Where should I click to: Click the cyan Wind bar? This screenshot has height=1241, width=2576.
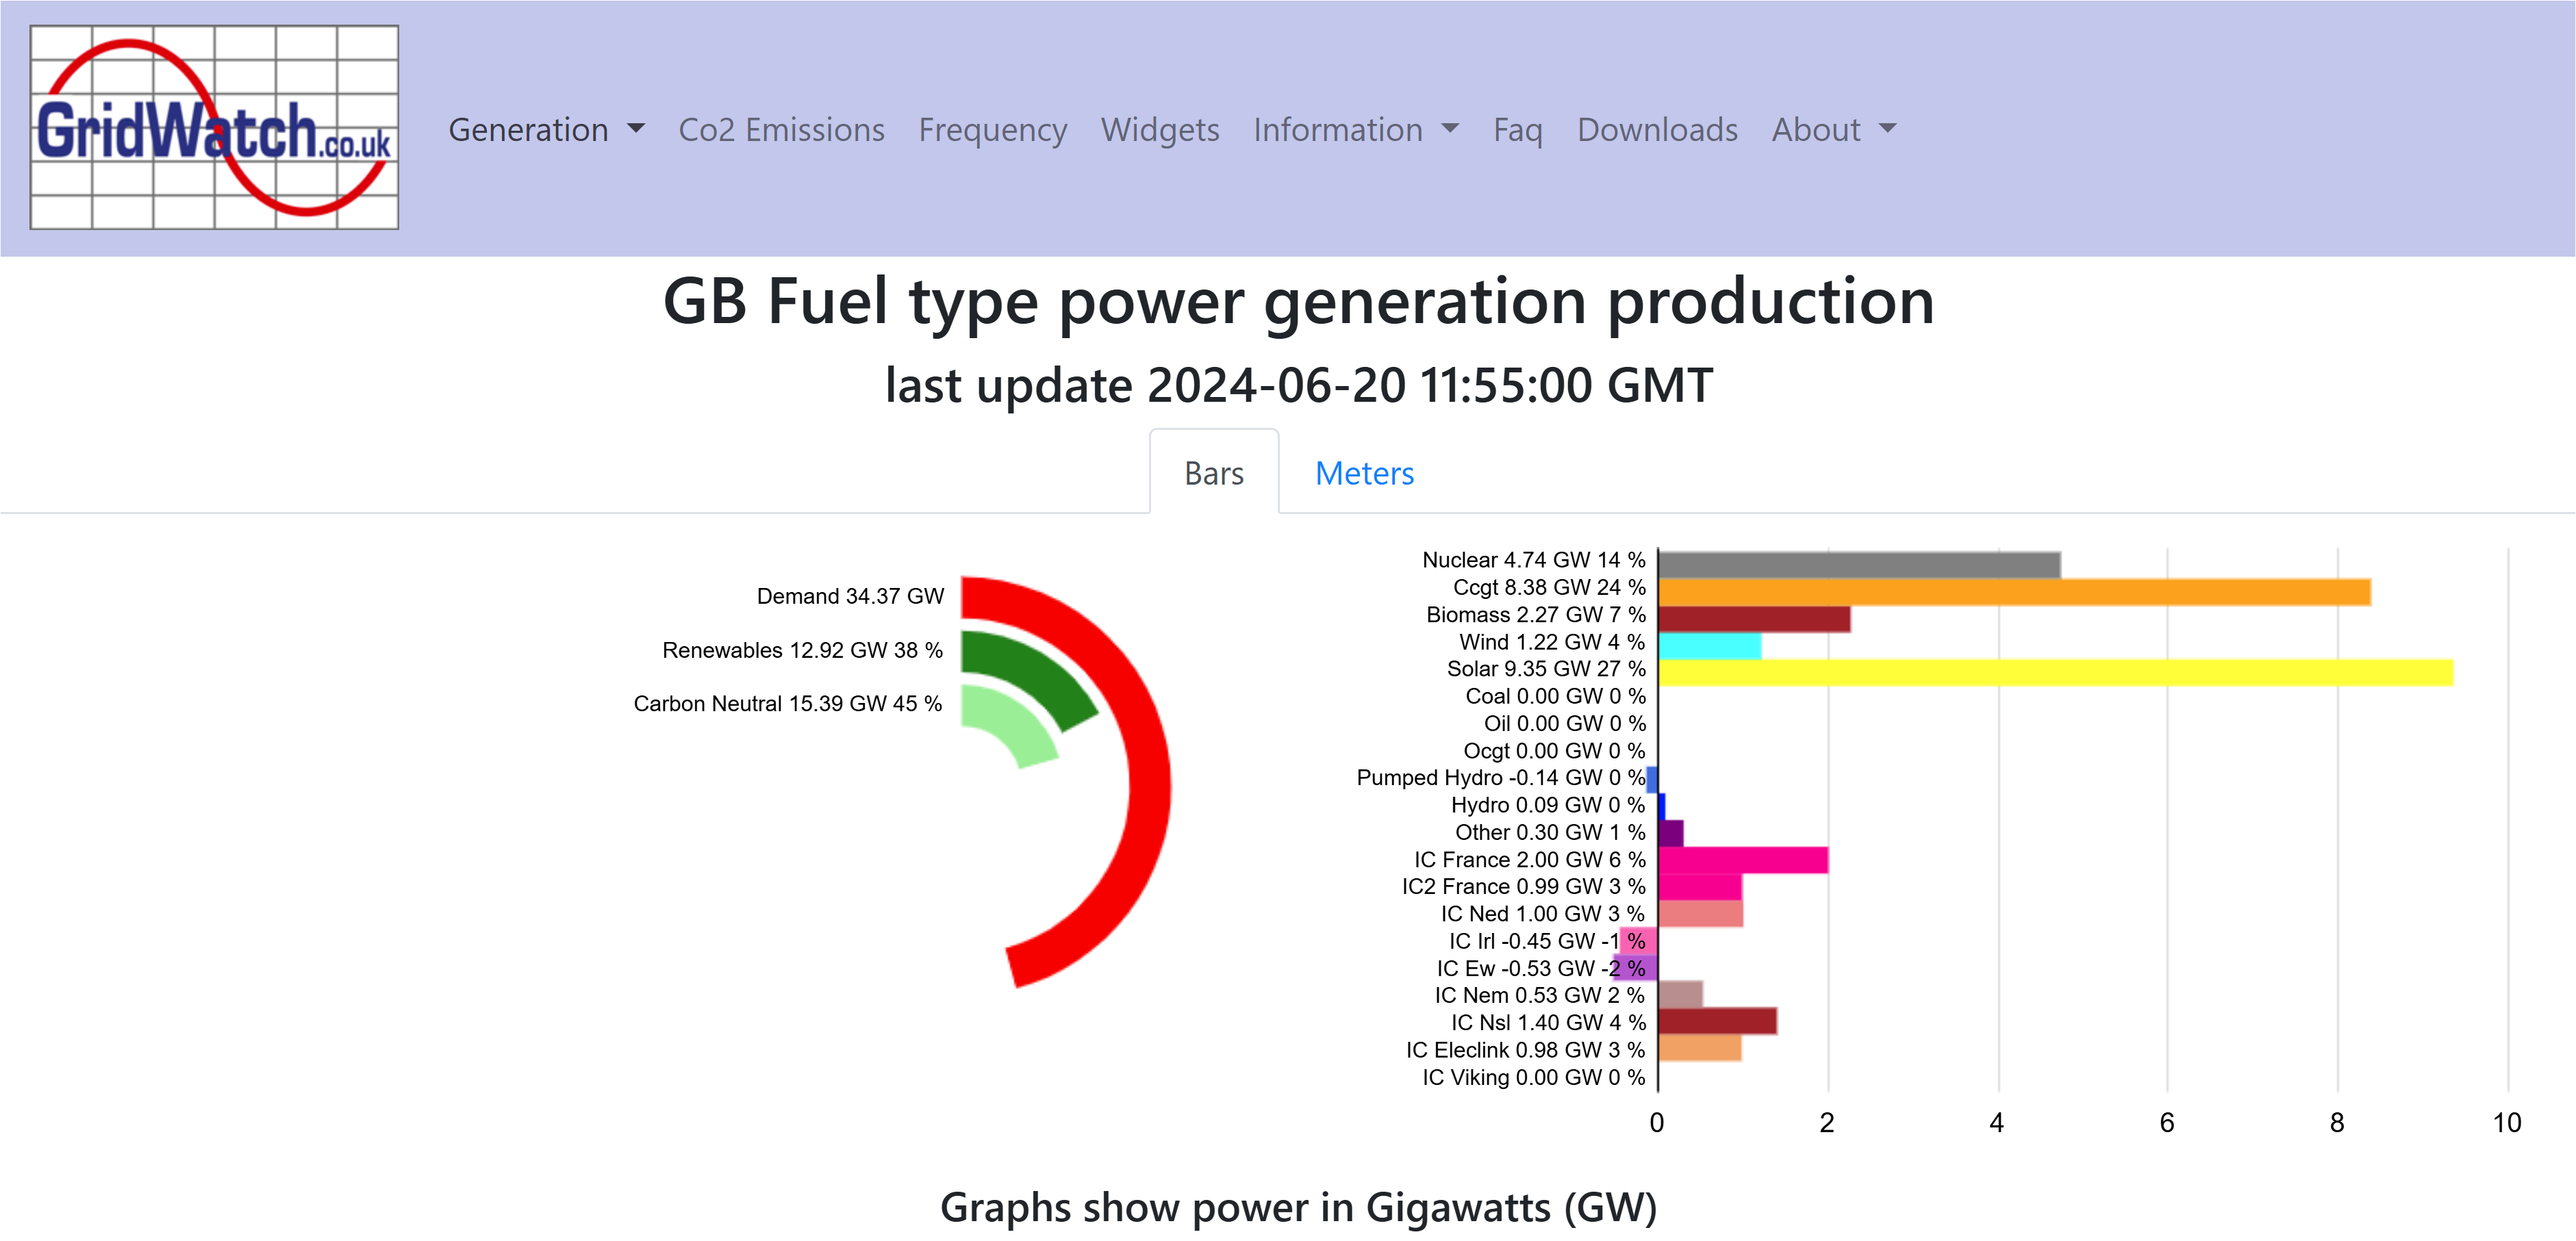click(x=1710, y=646)
